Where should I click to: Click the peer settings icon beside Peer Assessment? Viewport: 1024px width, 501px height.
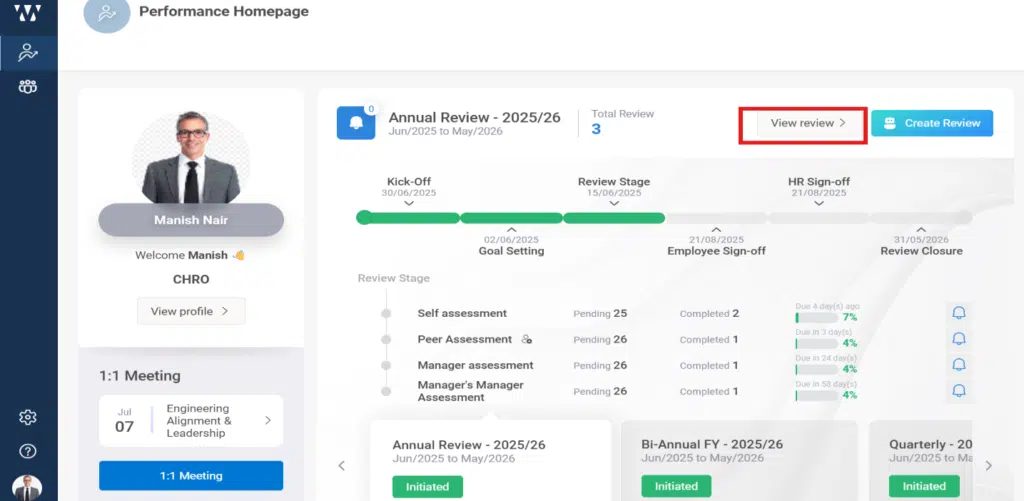click(x=526, y=339)
